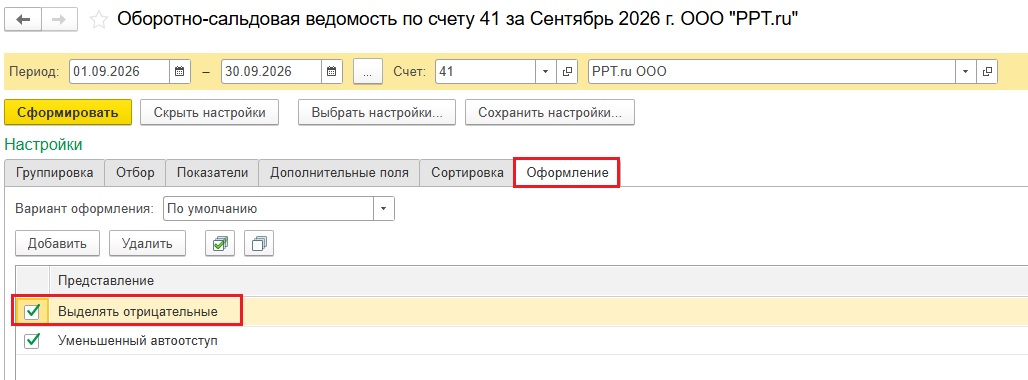Image resolution: width=1028 pixels, height=380 pixels.
Task: Open PPT.ru ООО organization card icon
Action: tap(987, 71)
